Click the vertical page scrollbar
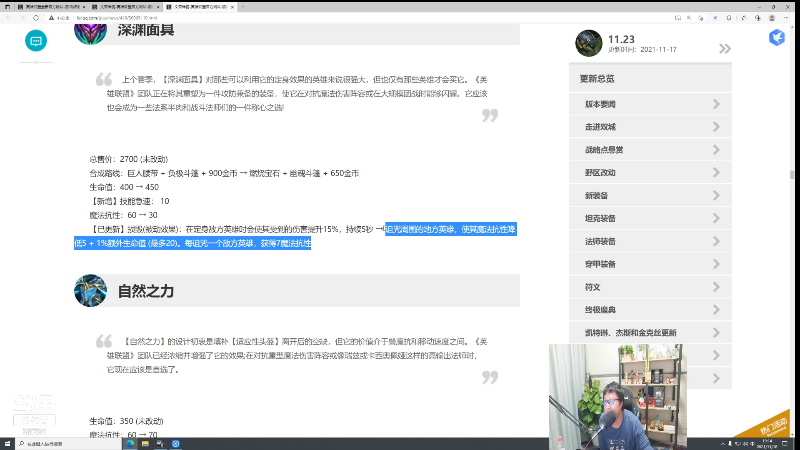Image resolution: width=800 pixels, height=450 pixels. tap(792, 175)
